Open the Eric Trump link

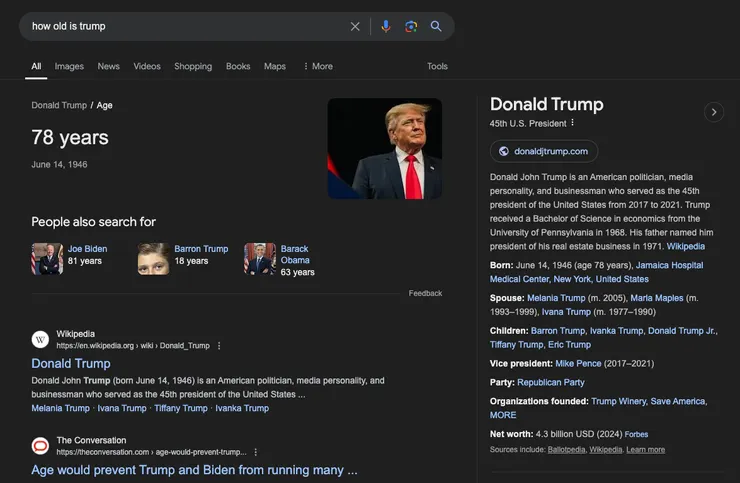coord(569,345)
